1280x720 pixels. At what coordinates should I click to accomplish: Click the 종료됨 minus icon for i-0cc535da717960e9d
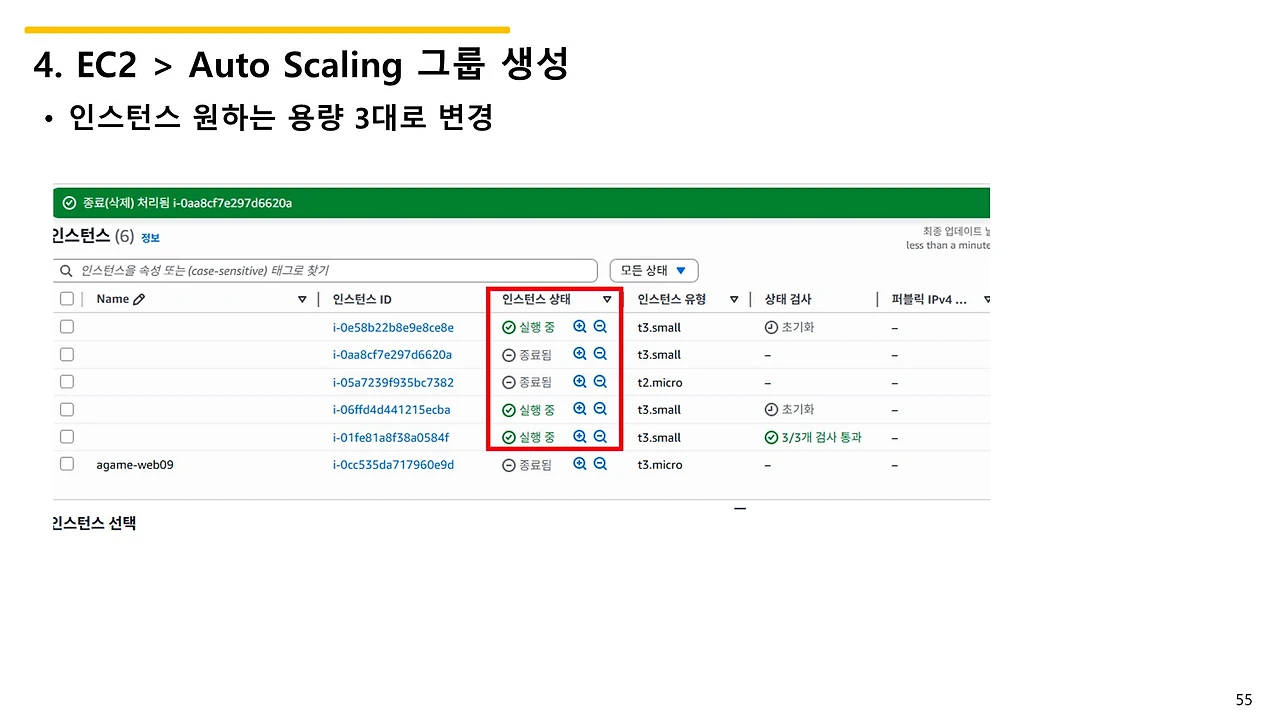509,464
